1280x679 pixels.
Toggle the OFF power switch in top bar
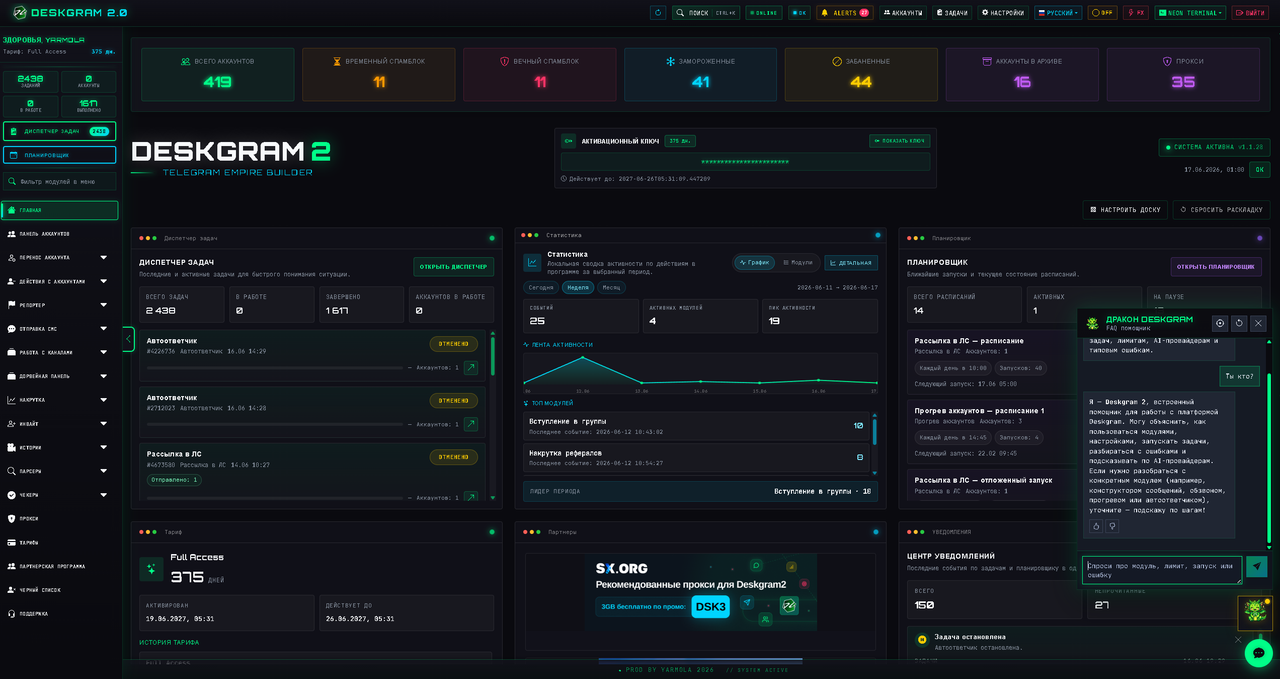pos(1103,13)
